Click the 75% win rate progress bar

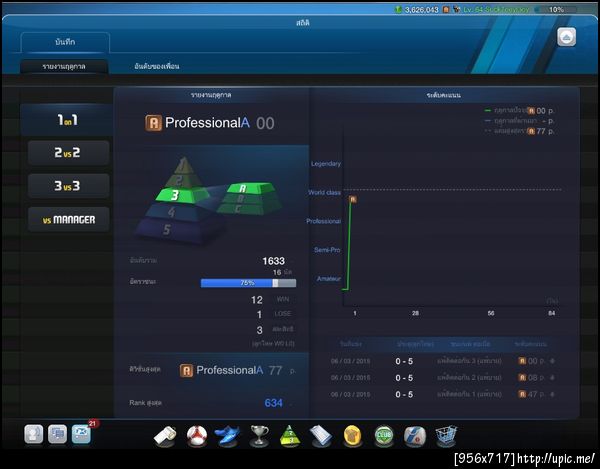(x=248, y=283)
